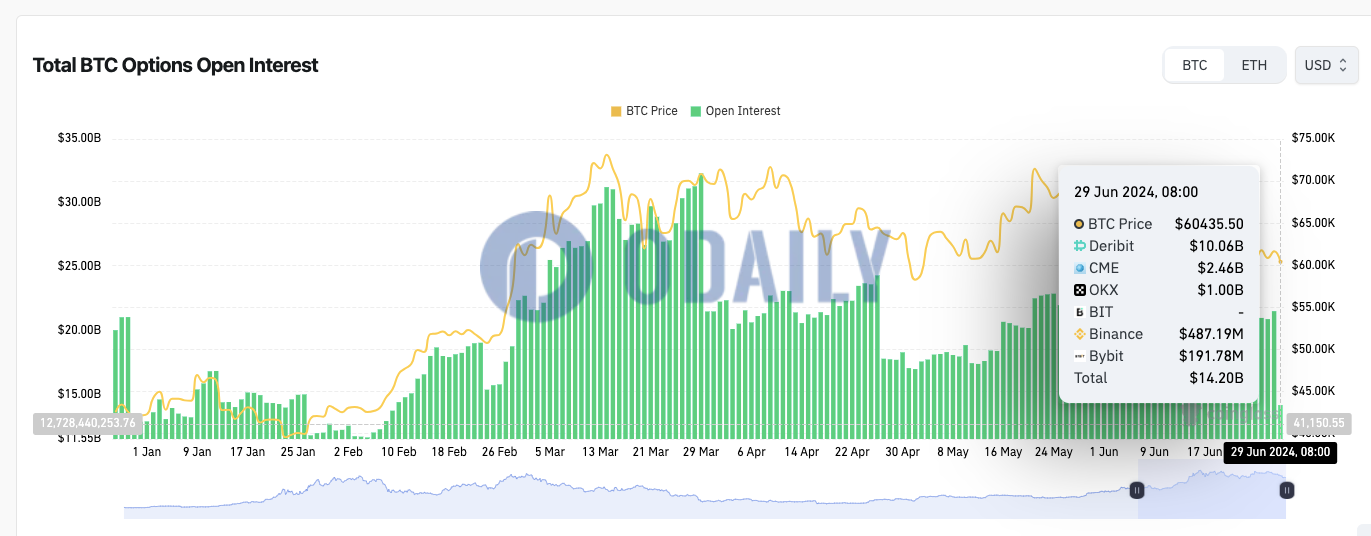
Task: Click the Deribit icon in tooltip
Action: [1079, 246]
